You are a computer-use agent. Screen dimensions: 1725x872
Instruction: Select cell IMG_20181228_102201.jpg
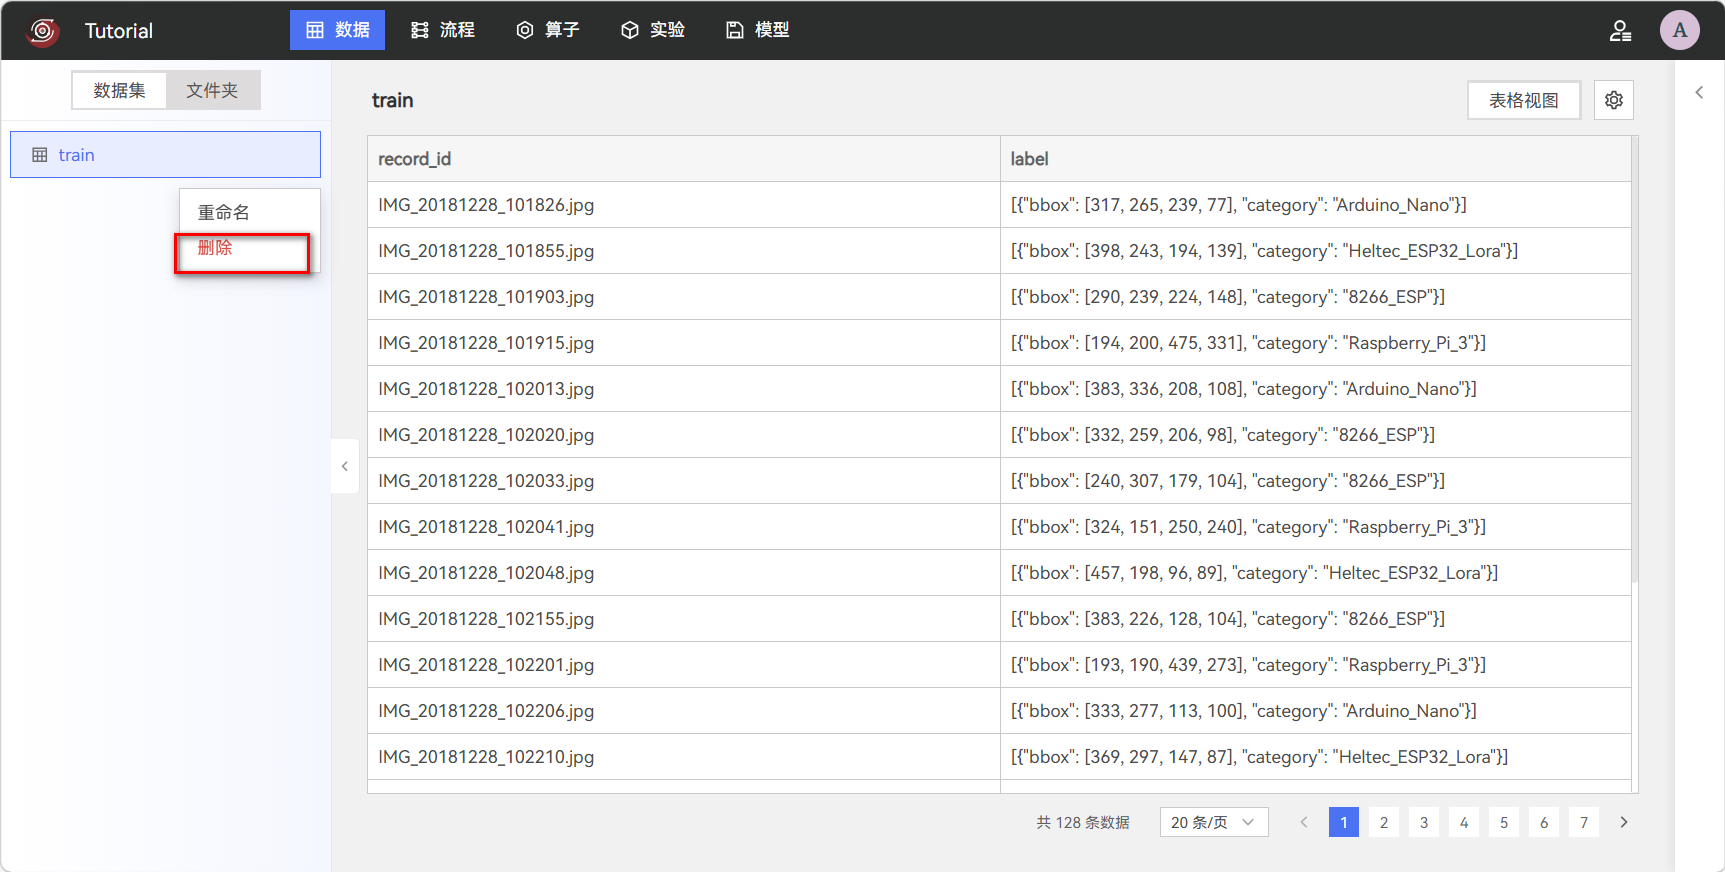click(684, 665)
